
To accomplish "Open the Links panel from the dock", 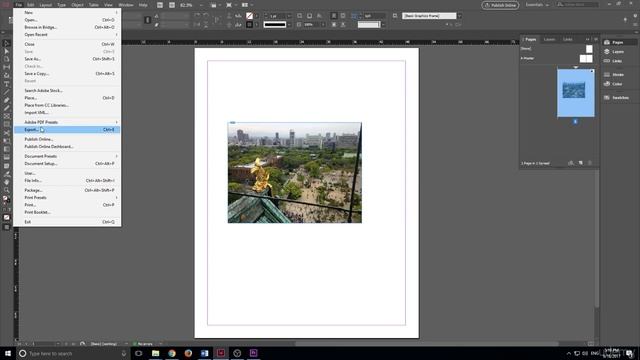I will coord(618,61).
